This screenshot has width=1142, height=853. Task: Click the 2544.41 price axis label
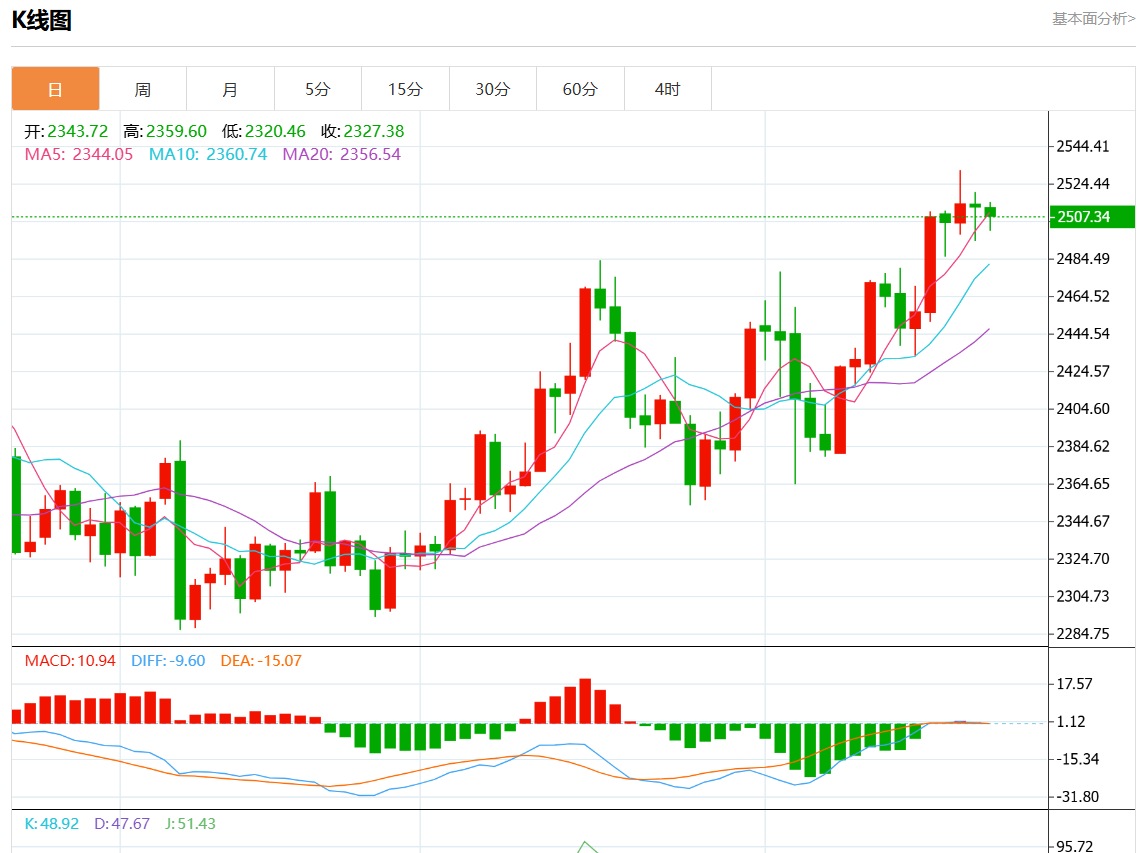[1083, 146]
